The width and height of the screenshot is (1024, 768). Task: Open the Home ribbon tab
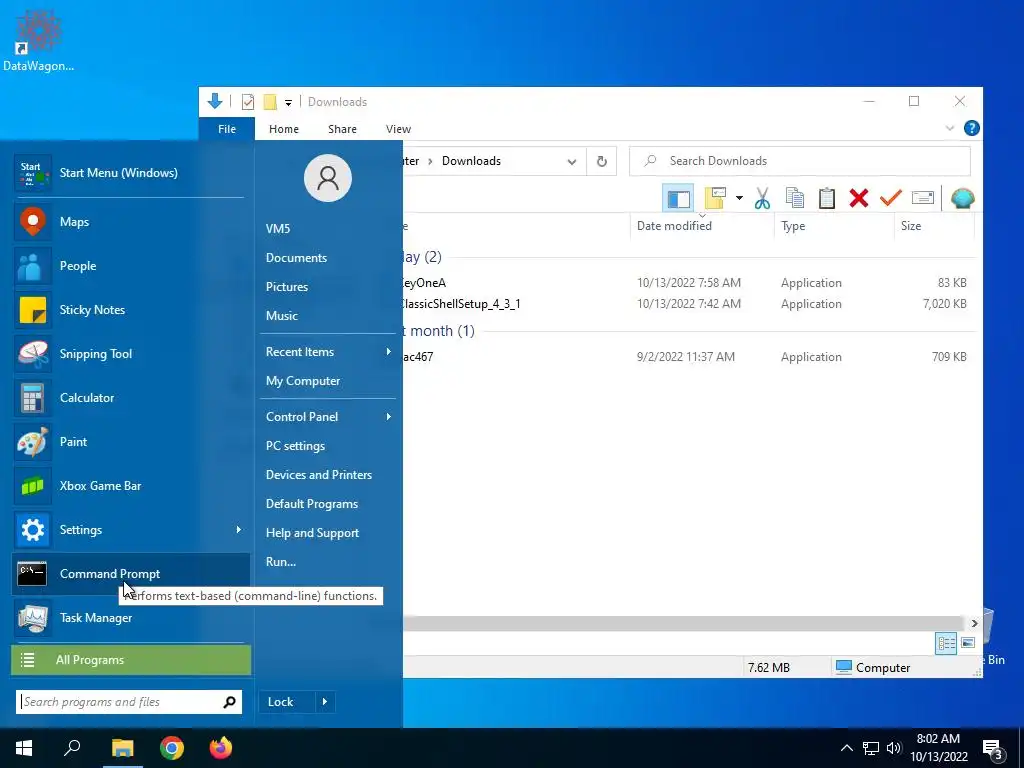[283, 129]
